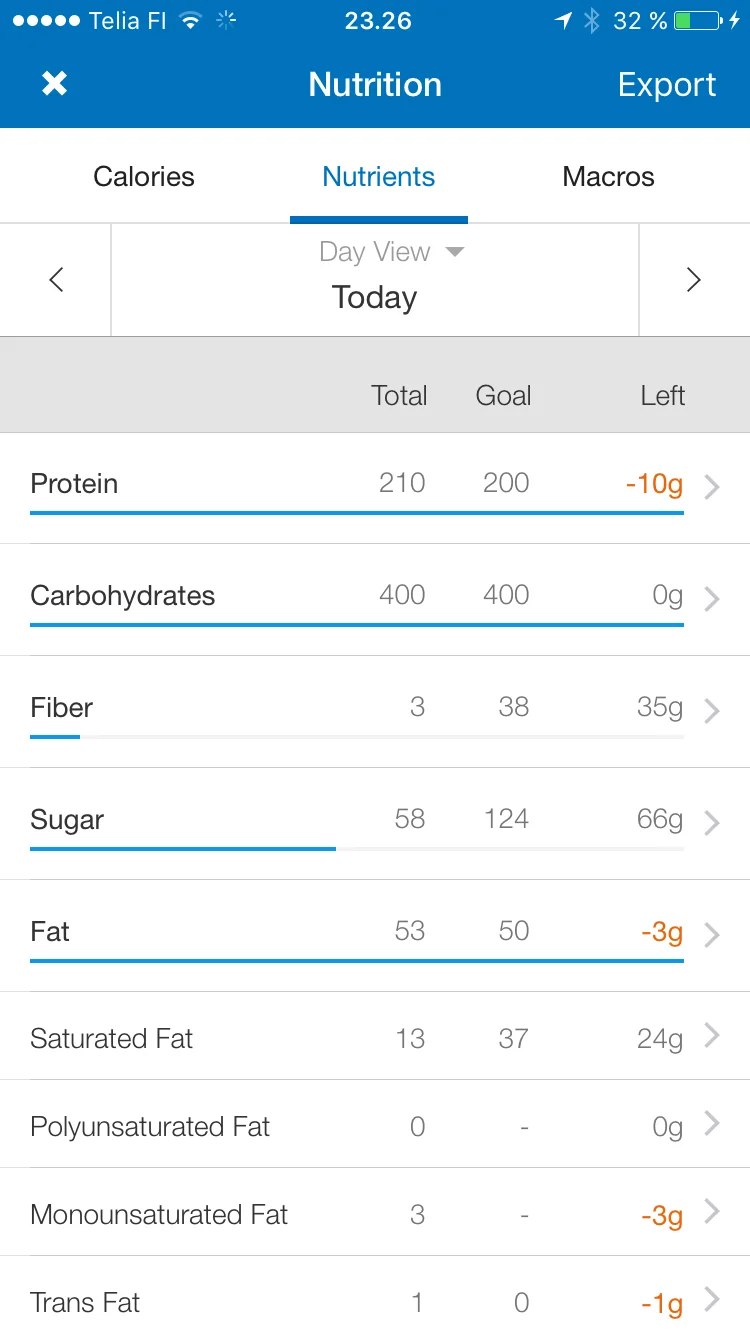This screenshot has width=750, height=1334.
Task: Open Carbohydrates details chevron
Action: coord(712,599)
